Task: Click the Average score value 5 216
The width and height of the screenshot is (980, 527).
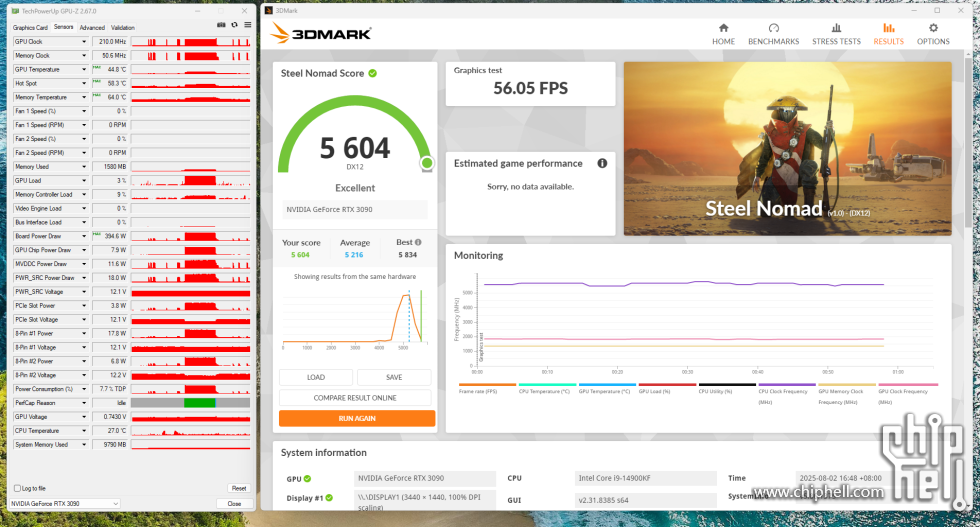Action: 354,255
